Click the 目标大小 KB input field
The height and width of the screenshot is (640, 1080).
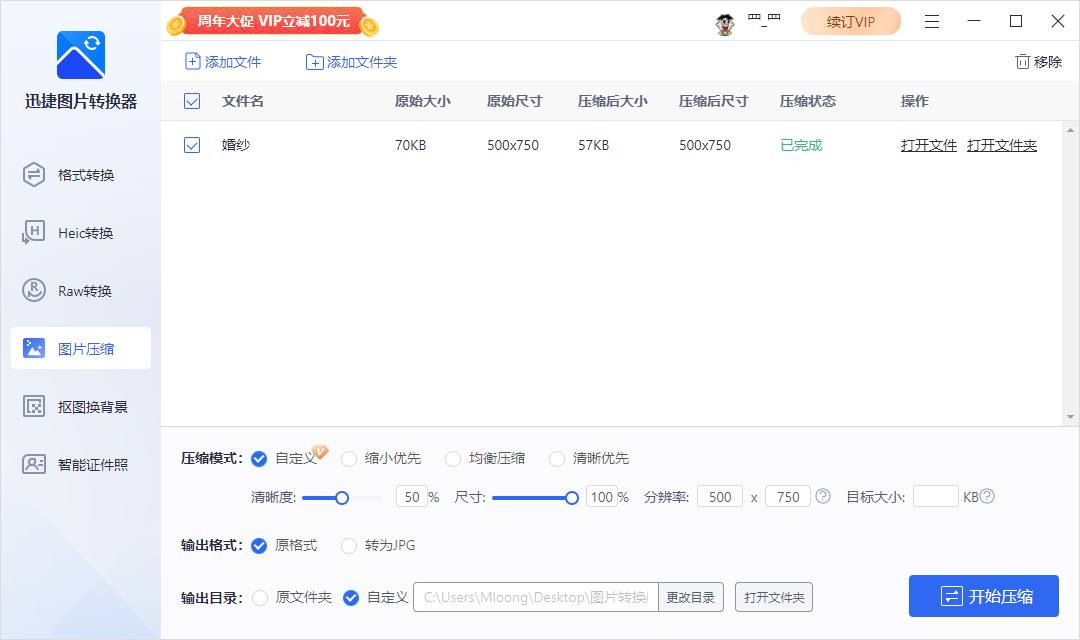[x=936, y=496]
